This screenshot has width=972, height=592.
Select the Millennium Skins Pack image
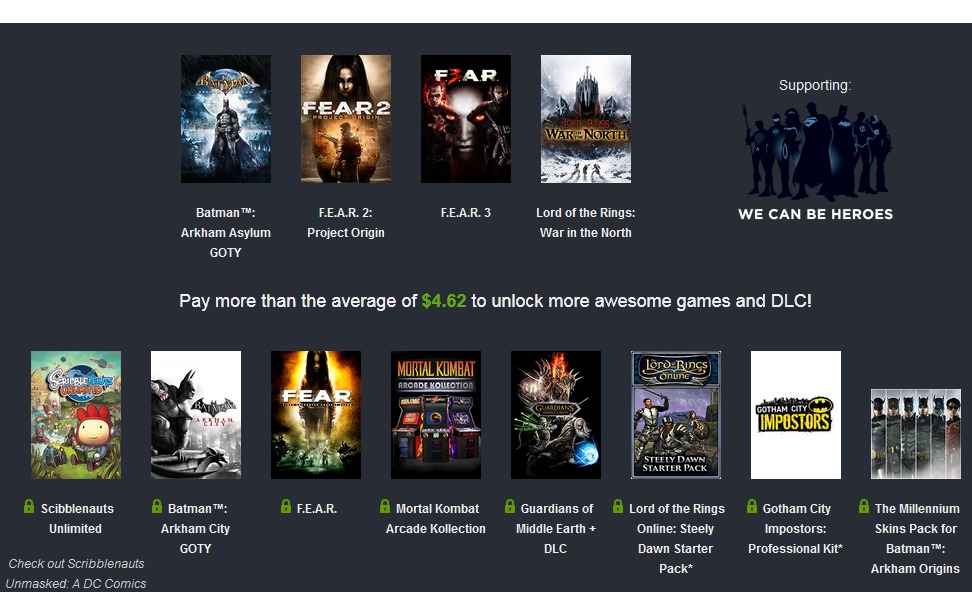point(916,434)
